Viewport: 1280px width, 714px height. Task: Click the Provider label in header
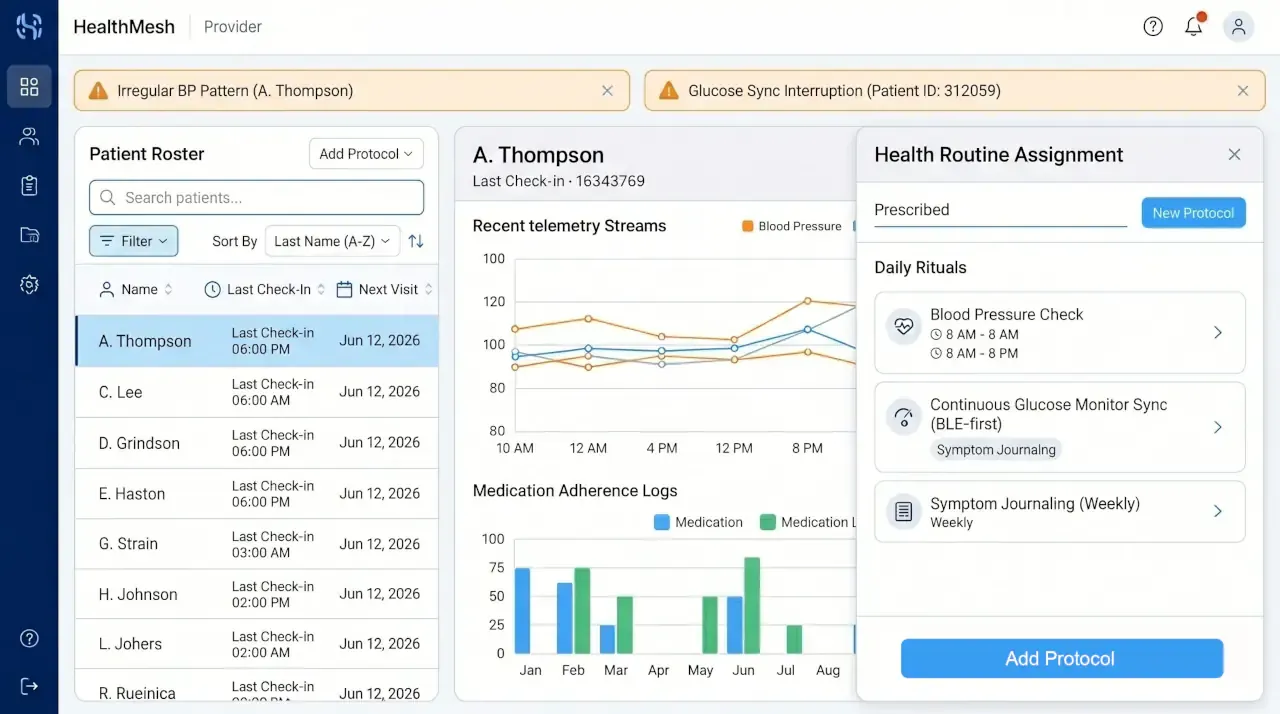click(x=232, y=27)
